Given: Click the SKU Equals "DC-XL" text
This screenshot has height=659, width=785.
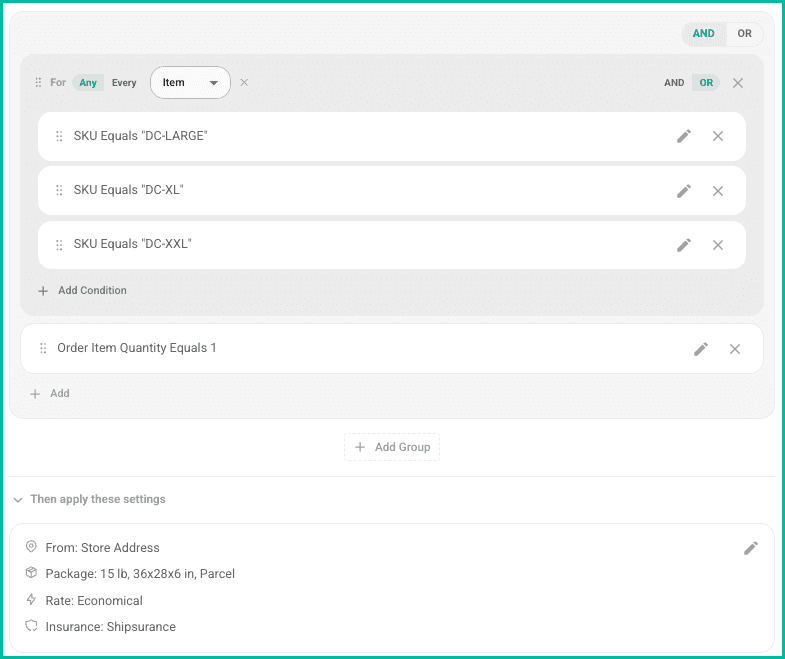Looking at the screenshot, I should 128,190.
